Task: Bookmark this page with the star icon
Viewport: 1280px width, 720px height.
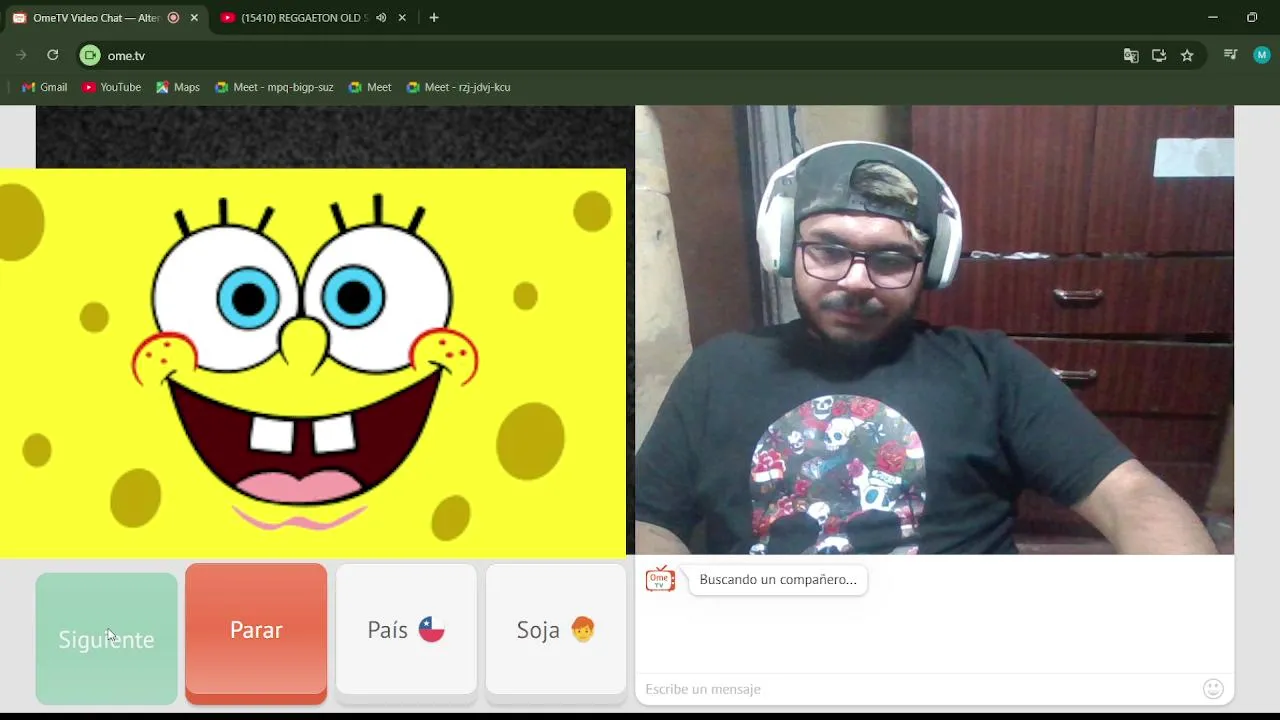Action: 1187,56
